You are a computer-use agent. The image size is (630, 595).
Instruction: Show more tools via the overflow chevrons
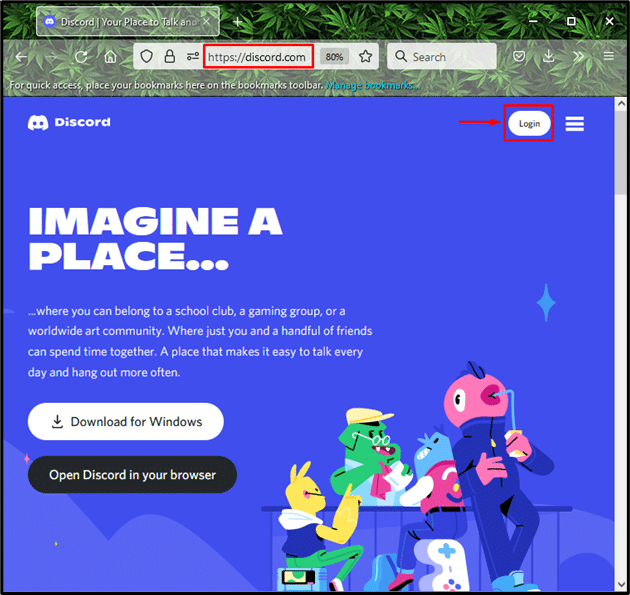(x=578, y=56)
